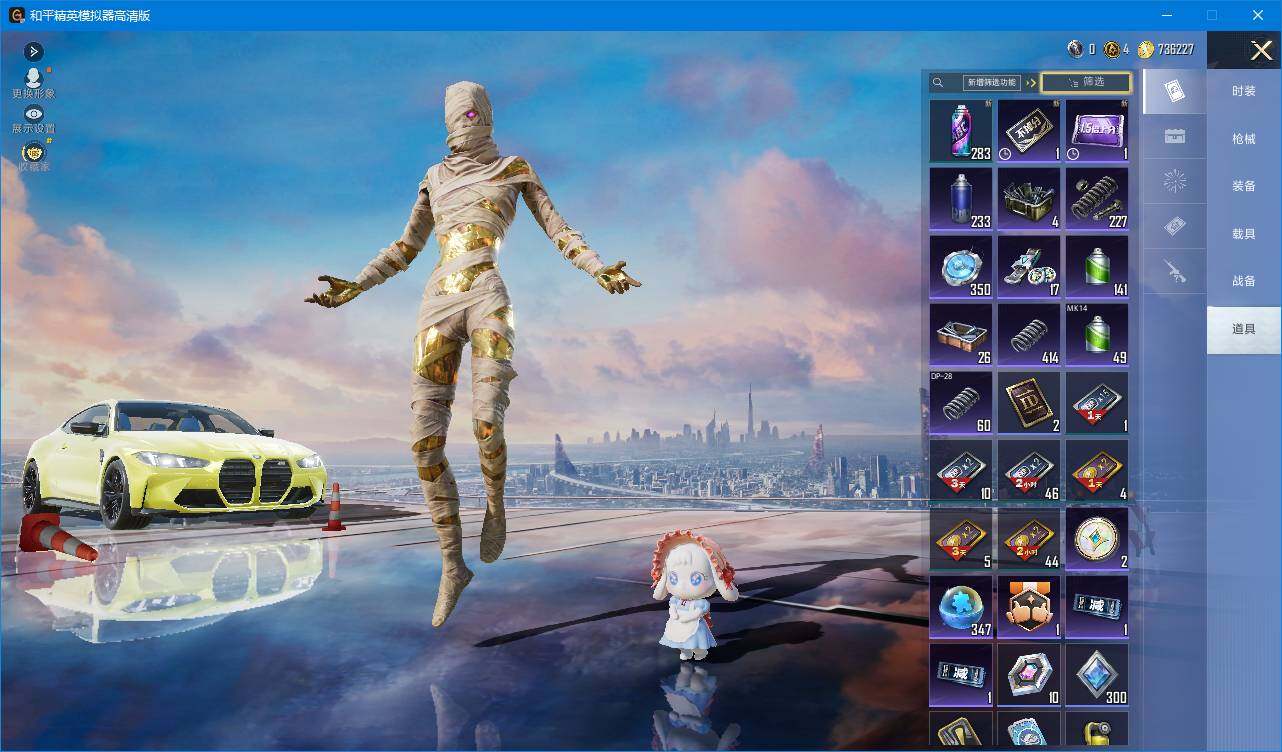Select the firework subcategory icon
Image resolution: width=1282 pixels, height=752 pixels.
click(1175, 181)
